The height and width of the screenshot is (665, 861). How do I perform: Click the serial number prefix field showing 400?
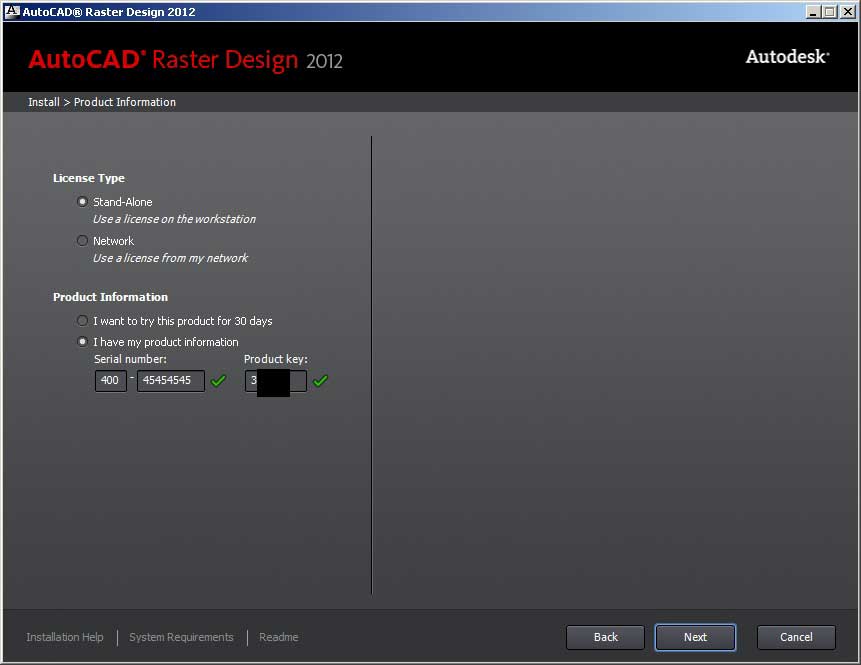coord(110,381)
